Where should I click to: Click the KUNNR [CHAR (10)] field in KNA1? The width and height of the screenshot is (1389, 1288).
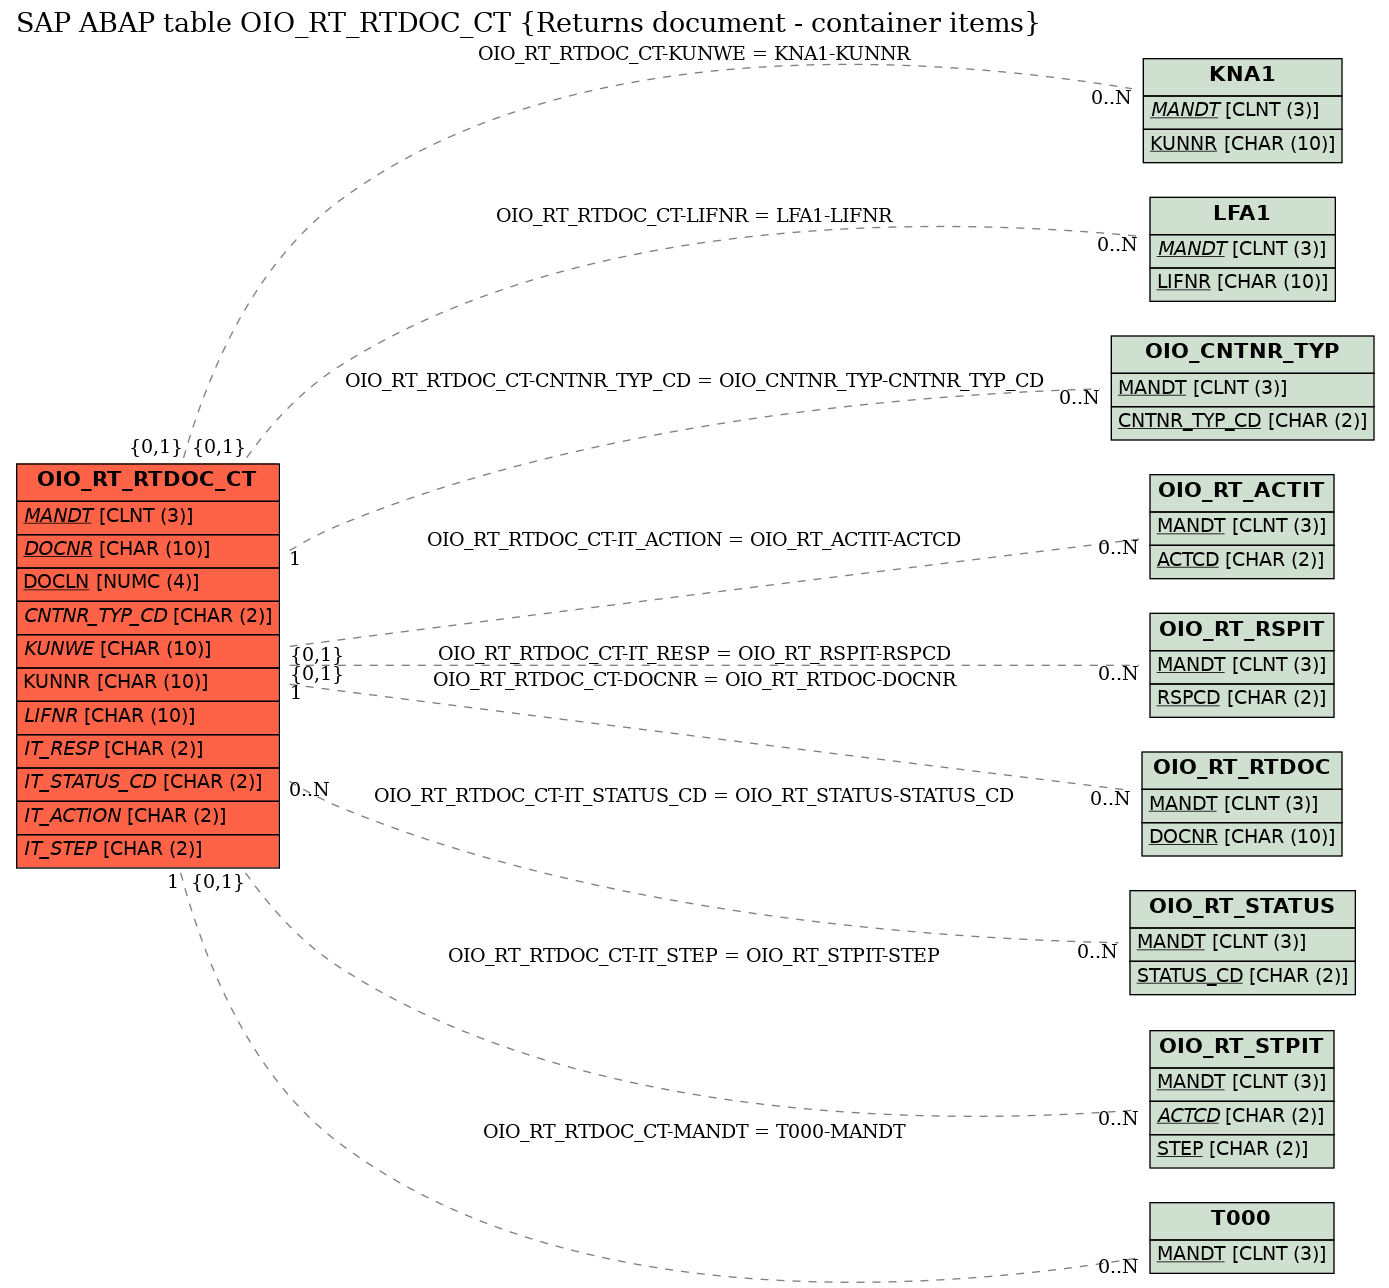(x=1242, y=144)
